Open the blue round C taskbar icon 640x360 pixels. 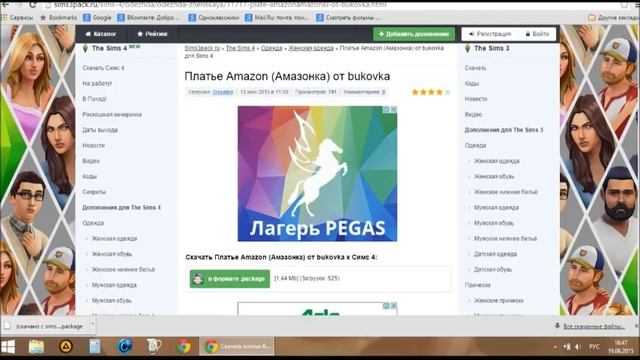[124, 347]
